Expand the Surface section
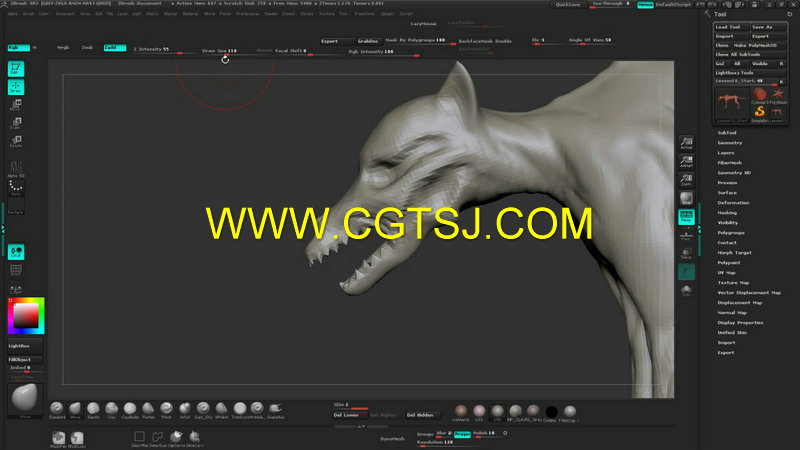Image resolution: width=800 pixels, height=450 pixels. (727, 193)
